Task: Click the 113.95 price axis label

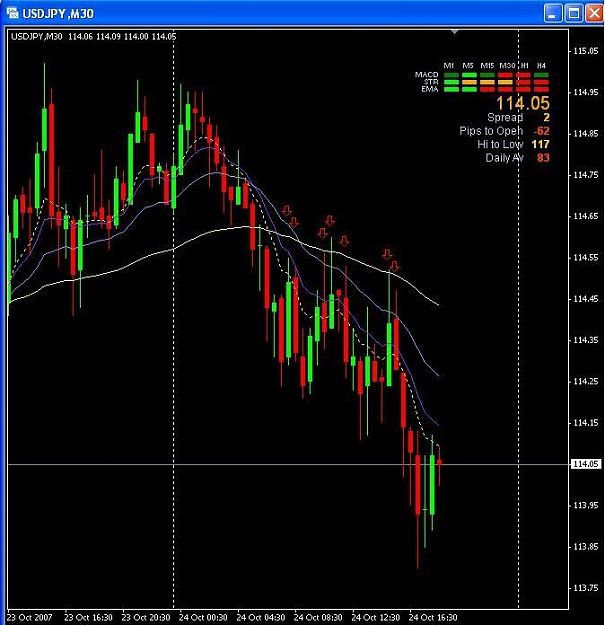Action: [585, 505]
